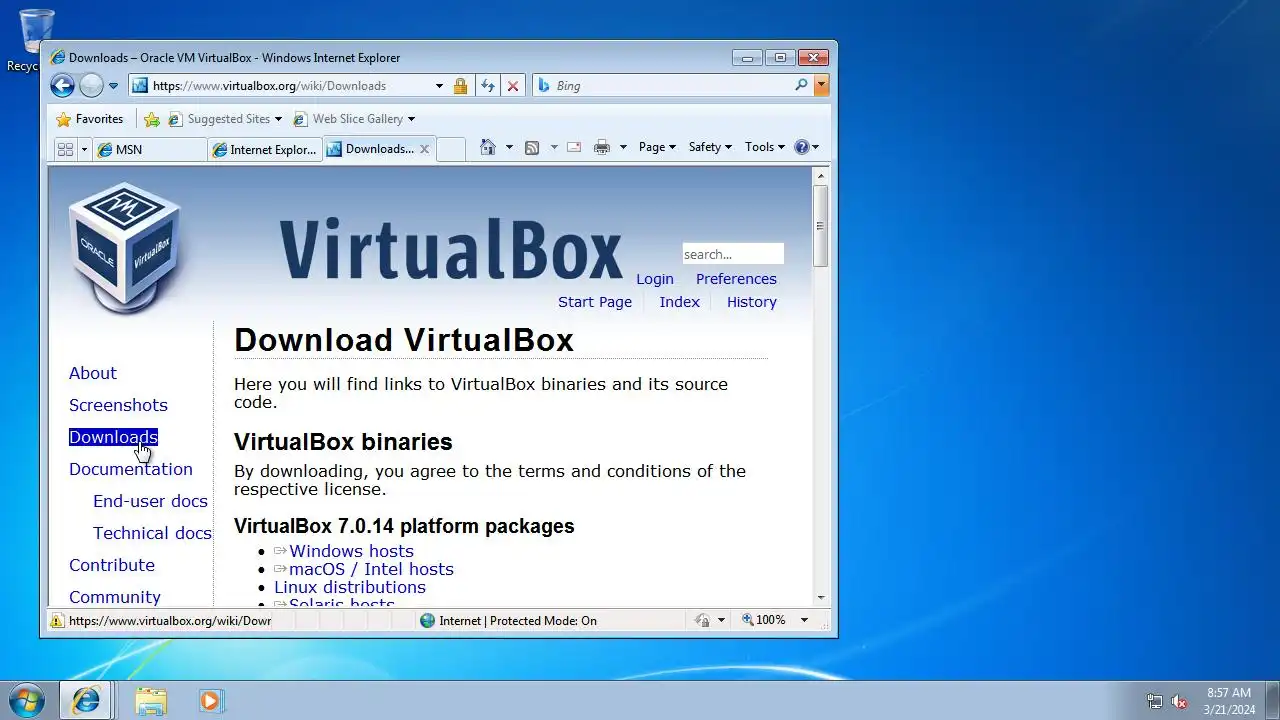Click the Refresh page icon
The image size is (1280, 720).
click(487, 86)
